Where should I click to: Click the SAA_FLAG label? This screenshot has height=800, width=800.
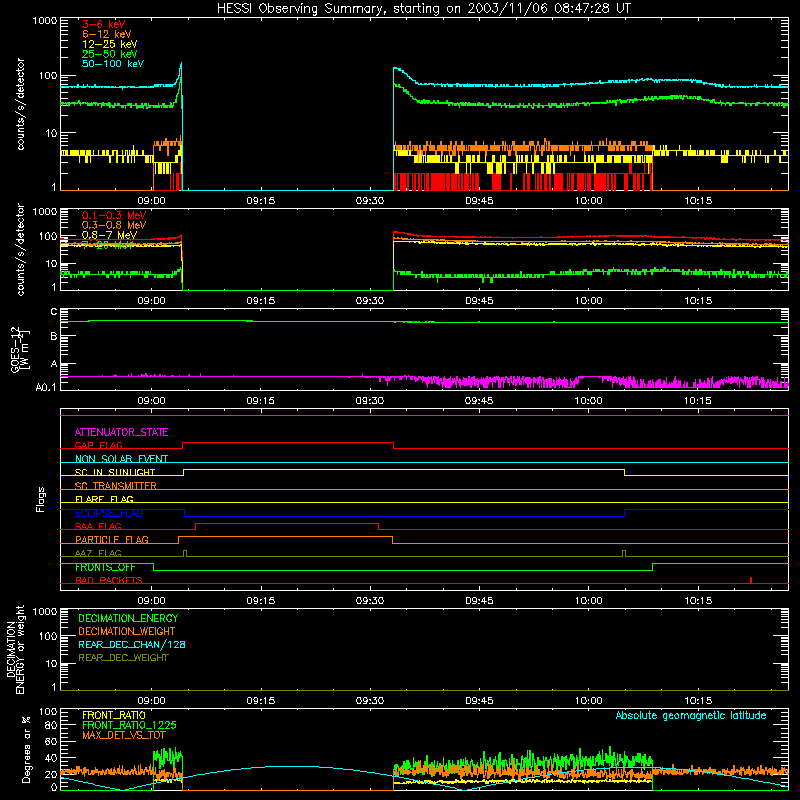(98, 526)
